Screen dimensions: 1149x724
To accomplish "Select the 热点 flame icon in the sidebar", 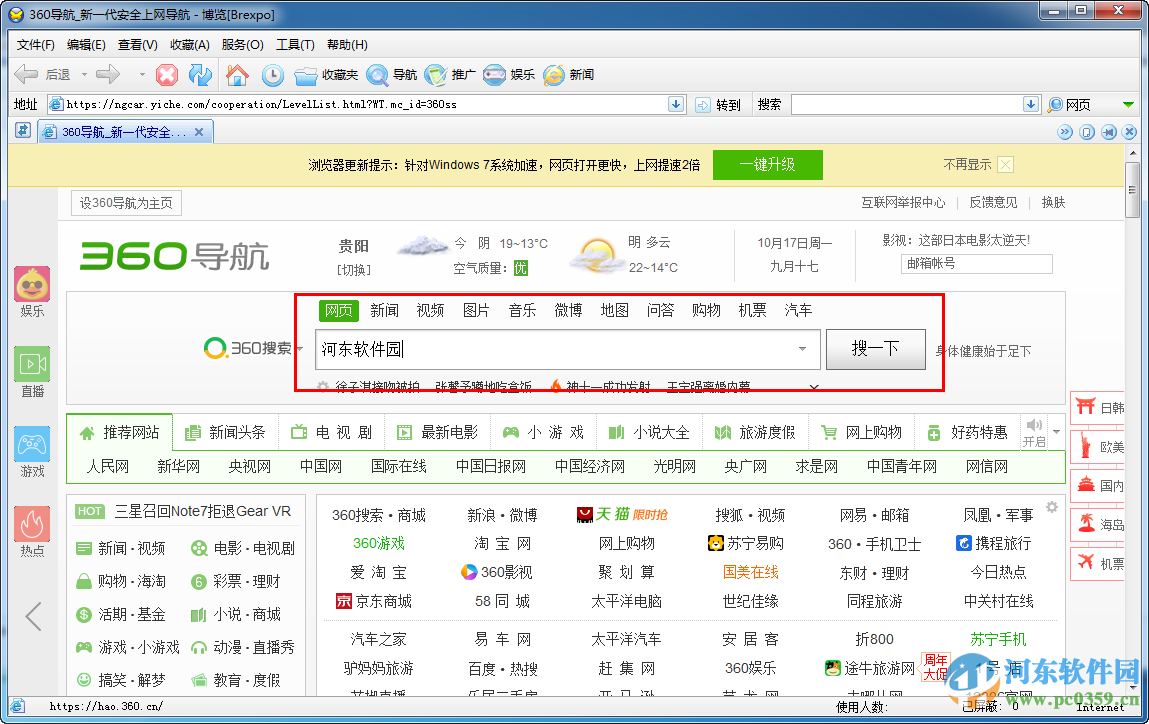I will 31,524.
